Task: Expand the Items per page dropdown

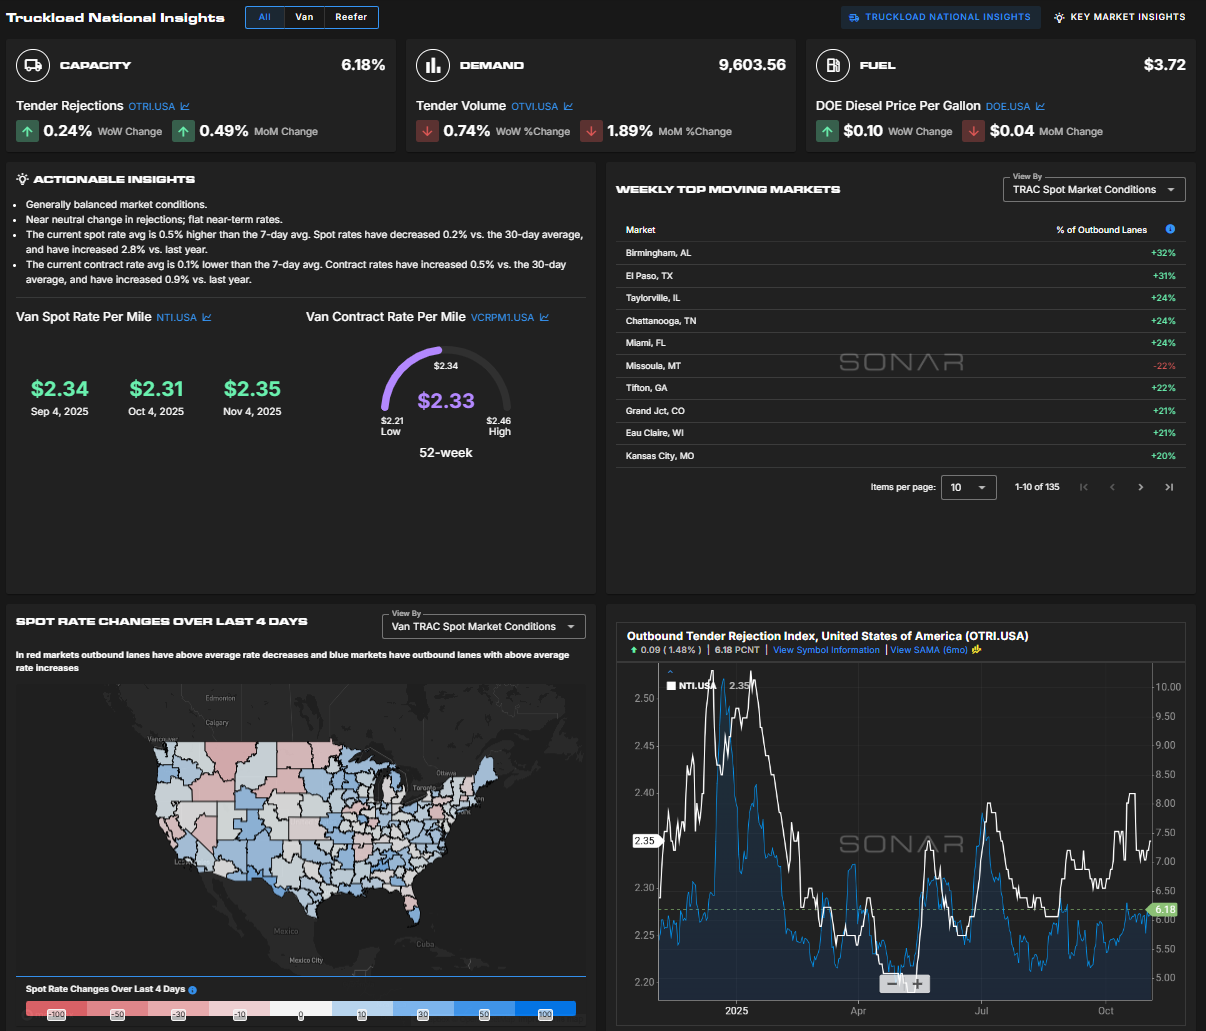Action: (x=968, y=487)
